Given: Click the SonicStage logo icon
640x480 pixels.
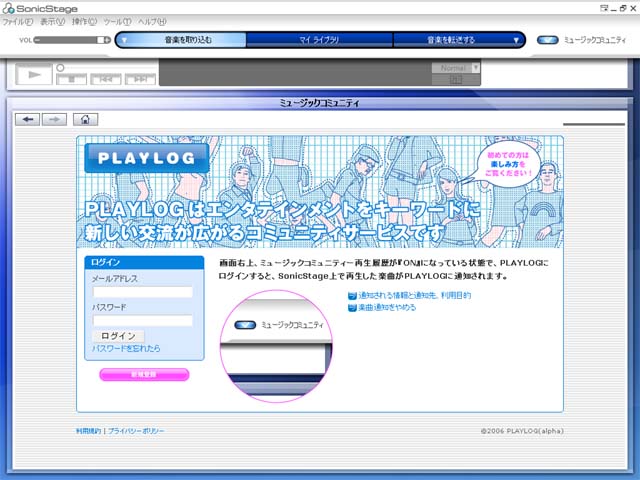Looking at the screenshot, I should point(8,8).
